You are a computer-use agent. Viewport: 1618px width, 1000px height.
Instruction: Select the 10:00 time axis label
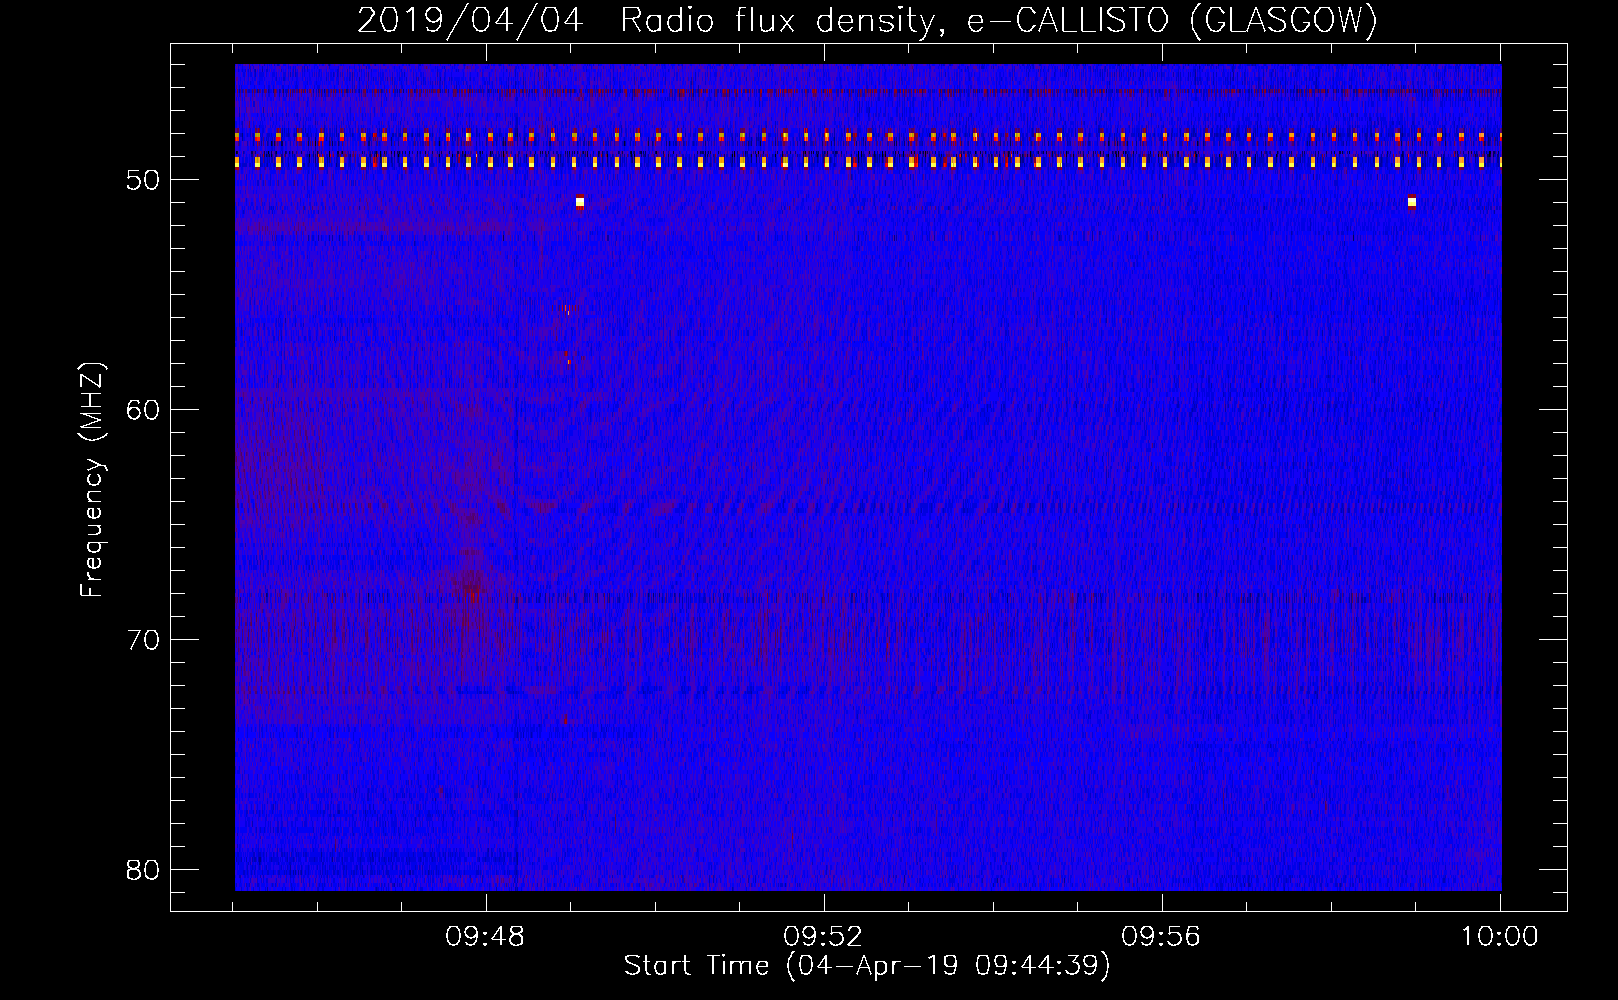click(1499, 937)
